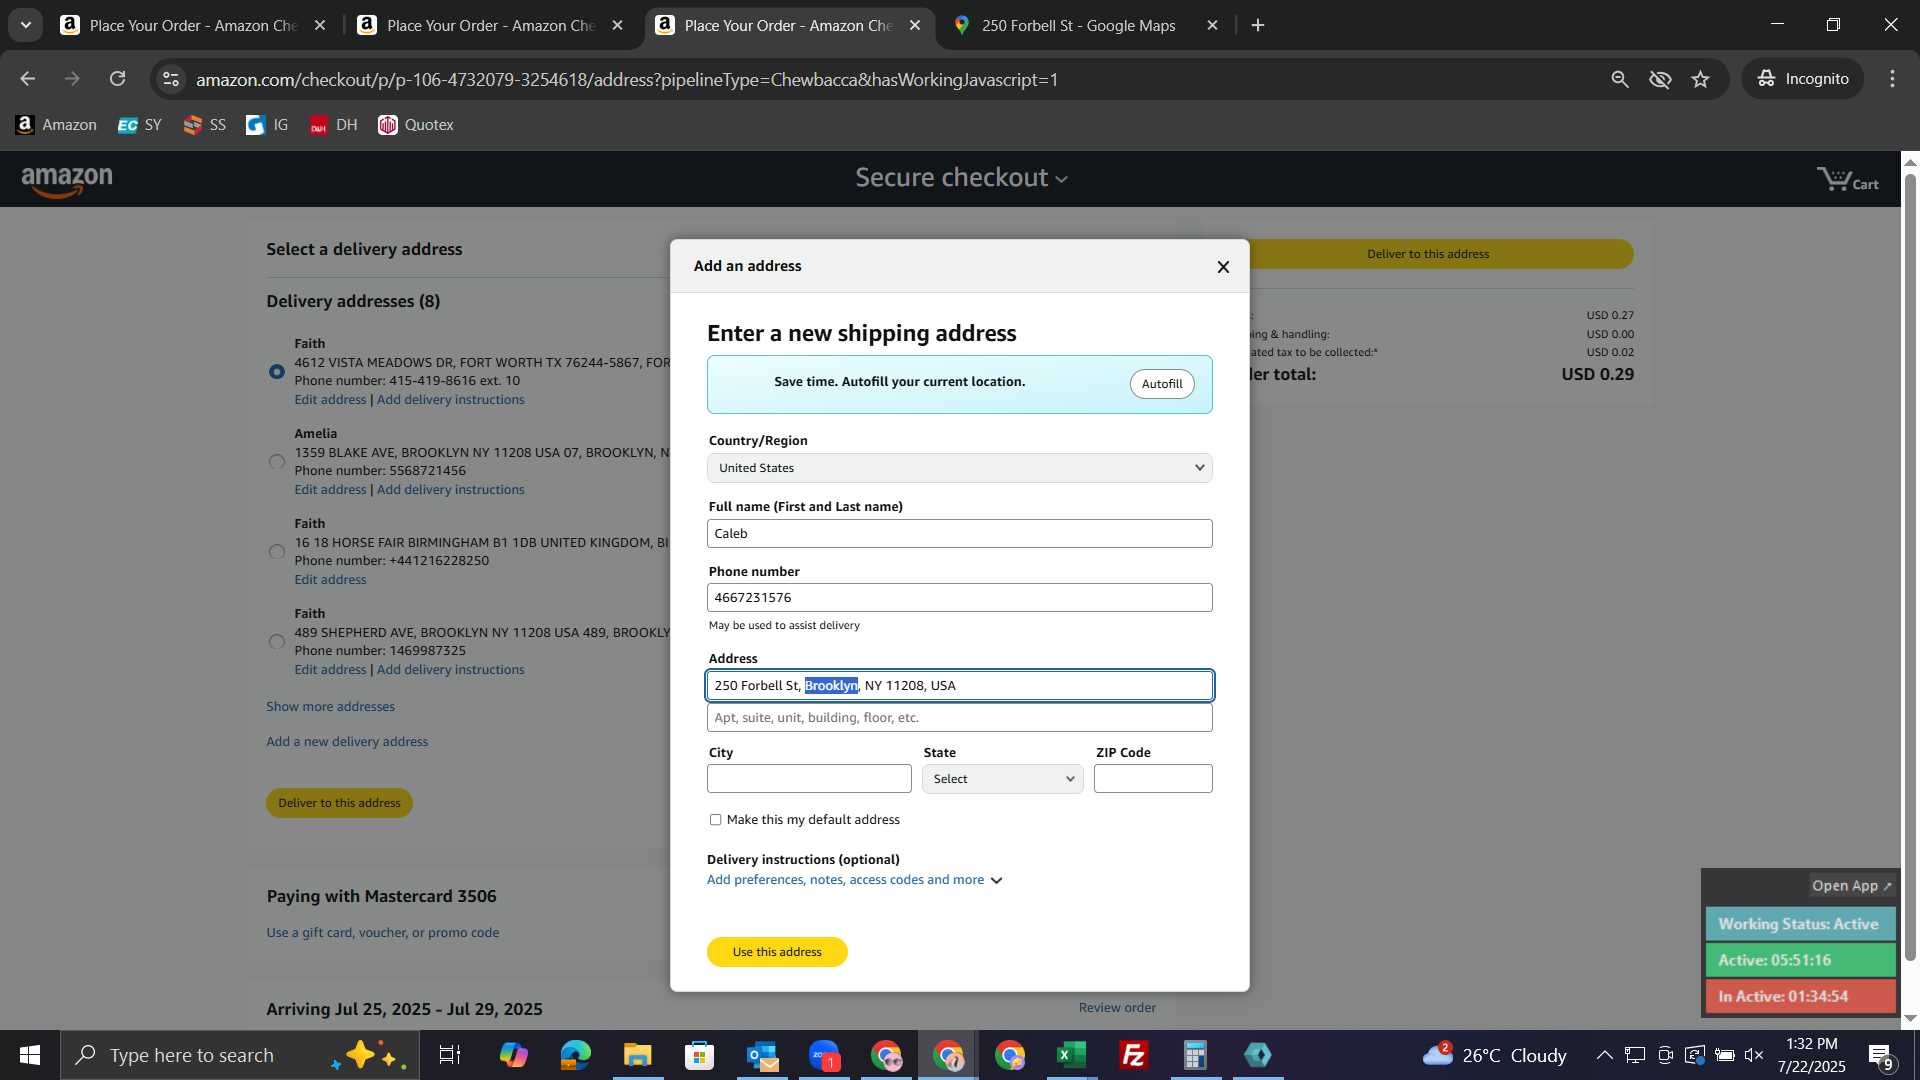The image size is (1920, 1080).
Task: Open Excel from taskbar
Action: [x=1071, y=1055]
